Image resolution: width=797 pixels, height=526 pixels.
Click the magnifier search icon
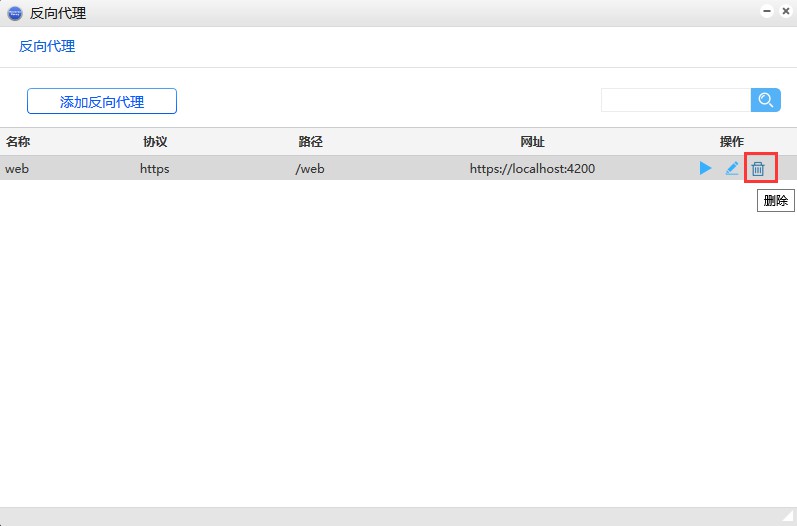tap(765, 100)
